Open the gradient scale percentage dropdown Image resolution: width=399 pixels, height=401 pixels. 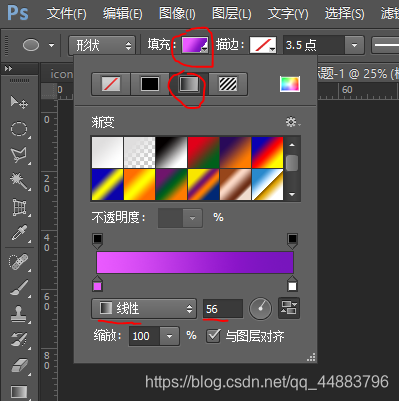coord(169,336)
